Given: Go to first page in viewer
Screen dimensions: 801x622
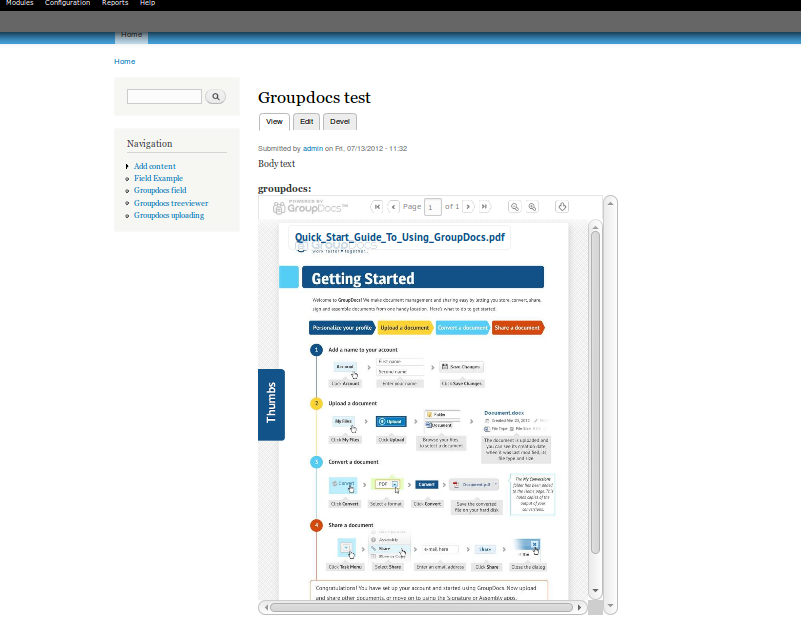Looking at the screenshot, I should tap(377, 207).
